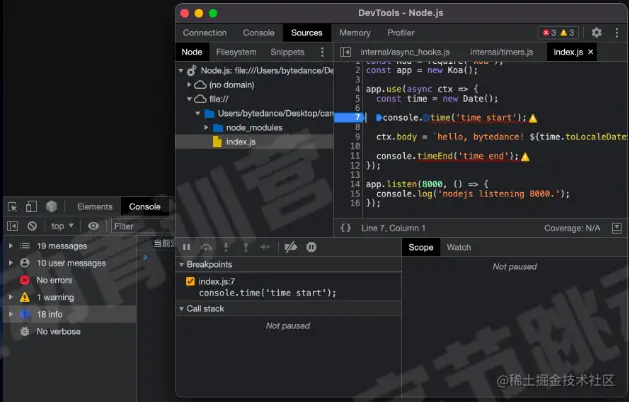Expand the (no domain) tree node
This screenshot has height=402, width=629.
point(189,85)
